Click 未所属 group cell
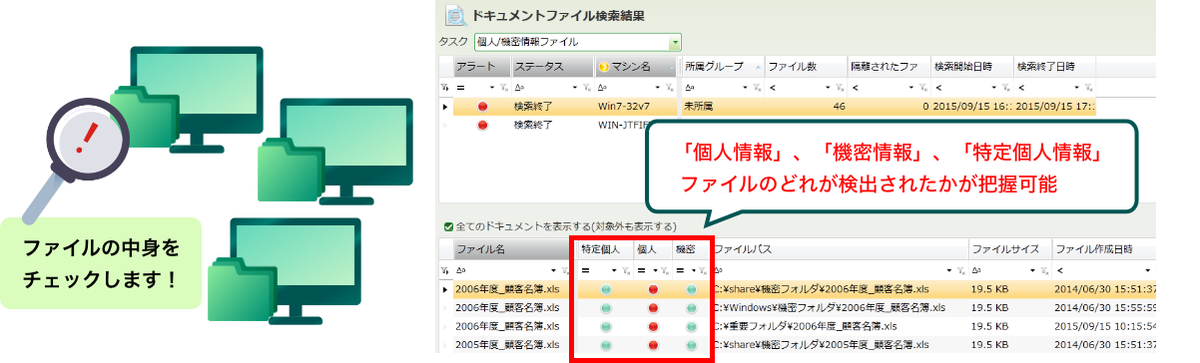This screenshot has width=1200, height=363. [x=722, y=106]
